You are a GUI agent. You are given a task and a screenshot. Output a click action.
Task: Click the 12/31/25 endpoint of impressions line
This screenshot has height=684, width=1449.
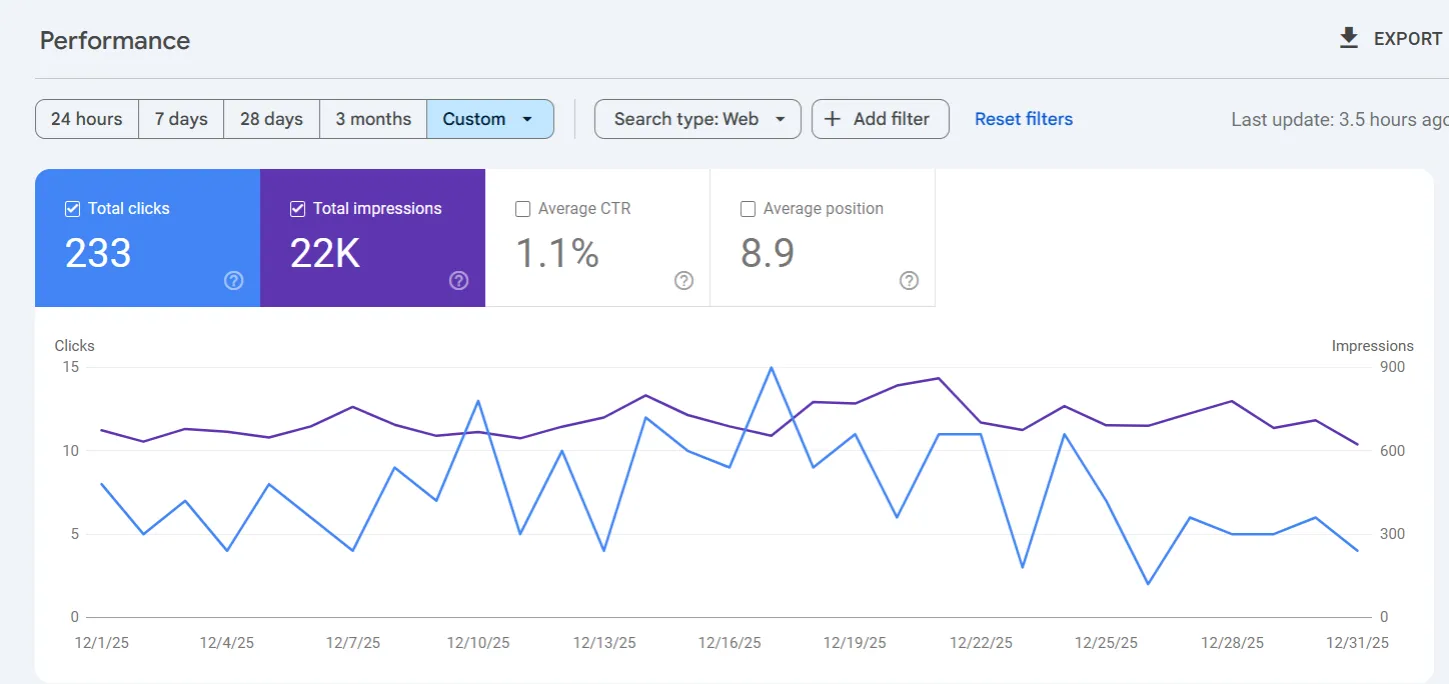tap(1357, 444)
